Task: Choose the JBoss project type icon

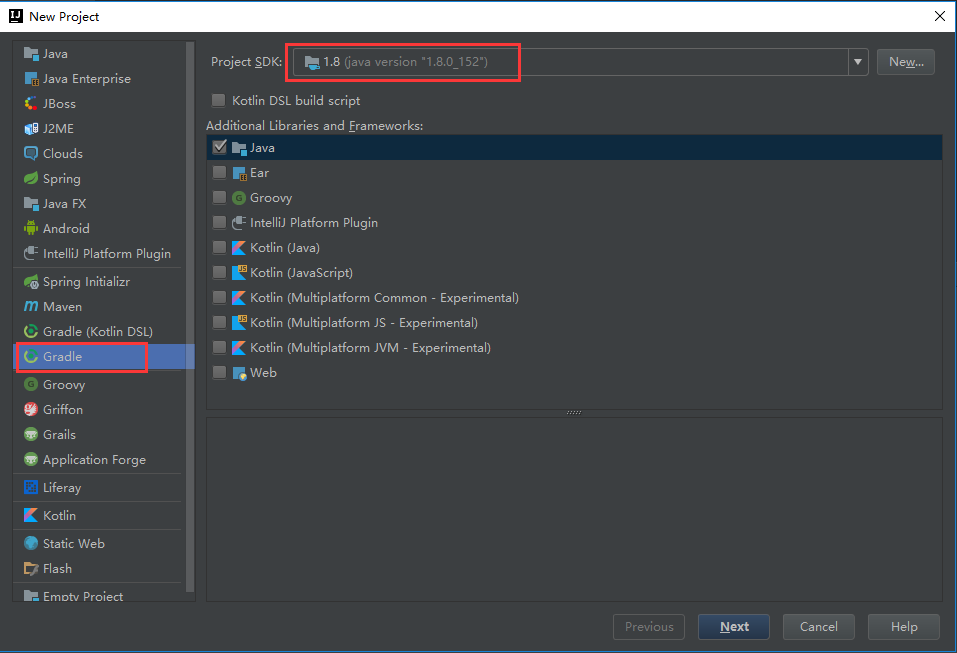Action: pos(31,104)
